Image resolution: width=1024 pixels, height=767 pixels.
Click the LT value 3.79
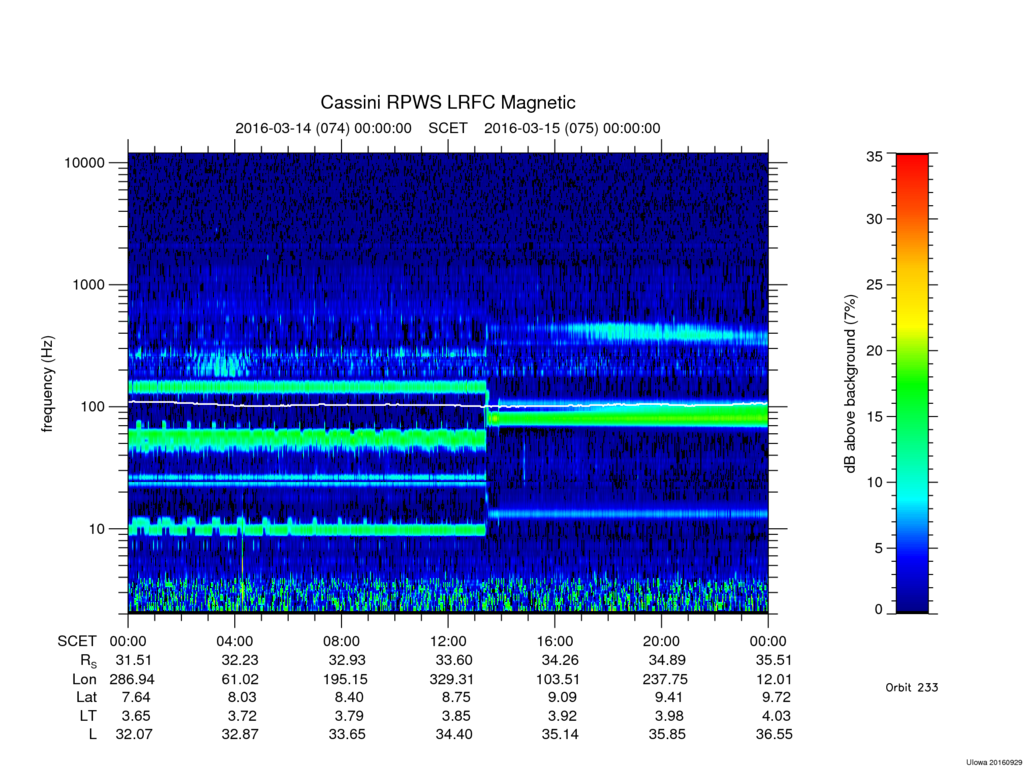click(351, 716)
